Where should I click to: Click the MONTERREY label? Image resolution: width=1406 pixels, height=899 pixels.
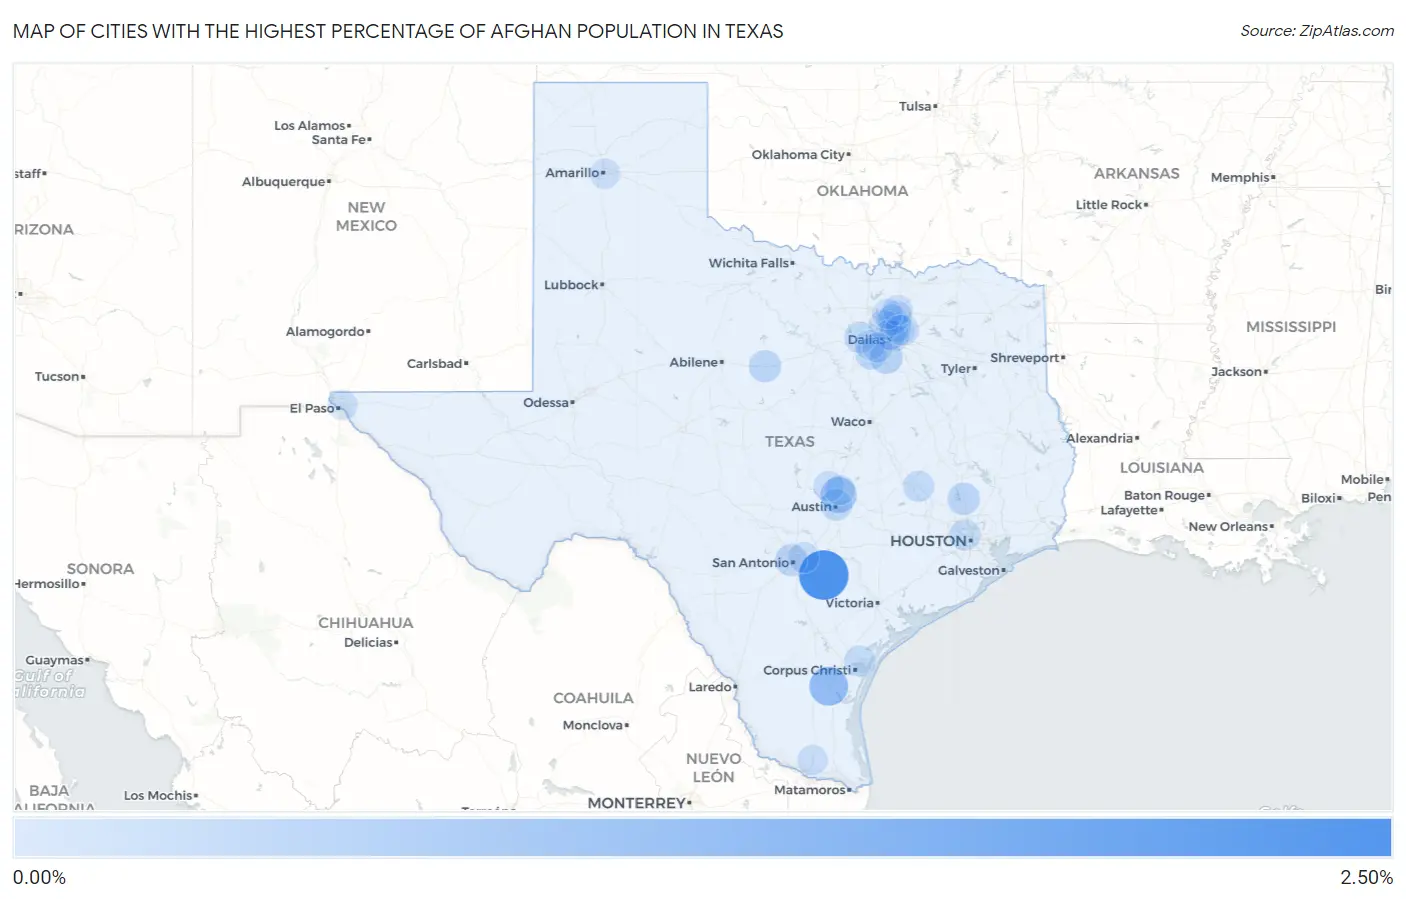pos(637,803)
